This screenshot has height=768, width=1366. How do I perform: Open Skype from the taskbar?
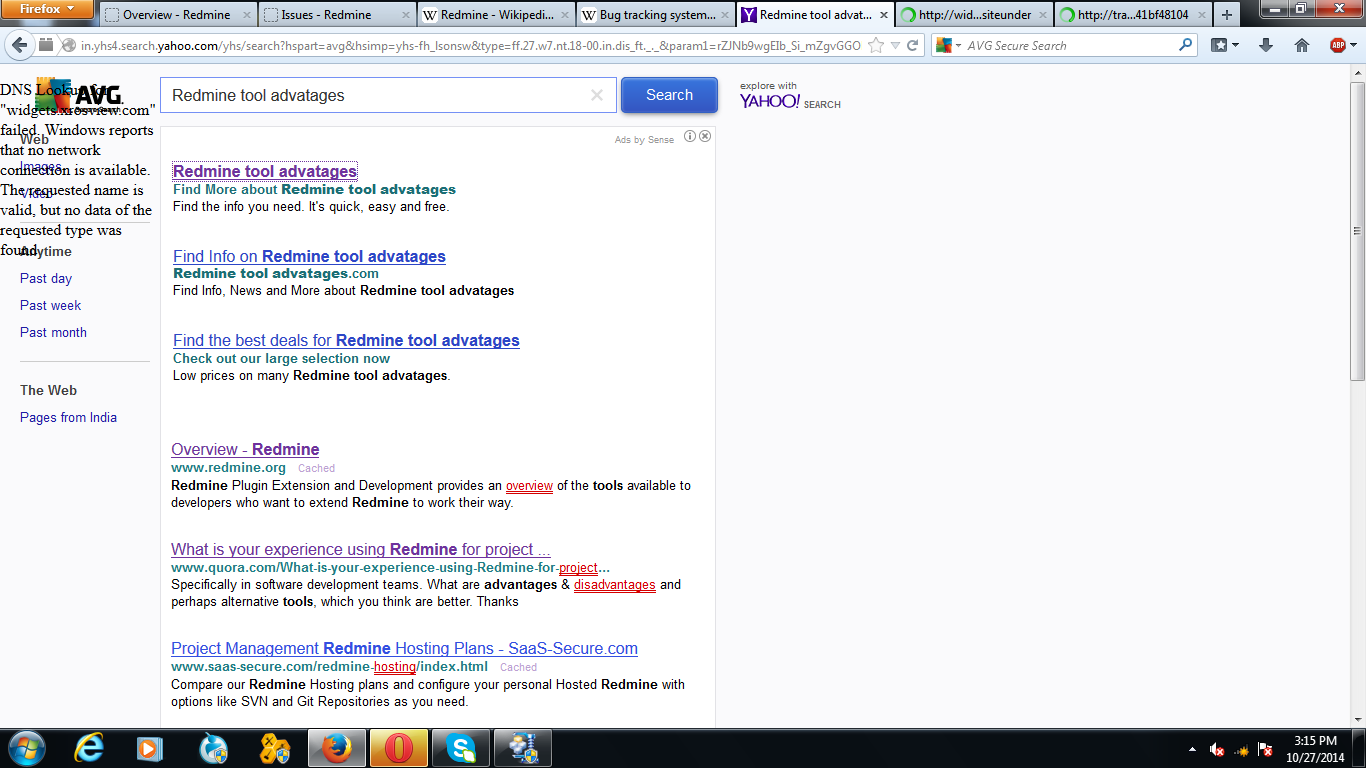pos(461,748)
